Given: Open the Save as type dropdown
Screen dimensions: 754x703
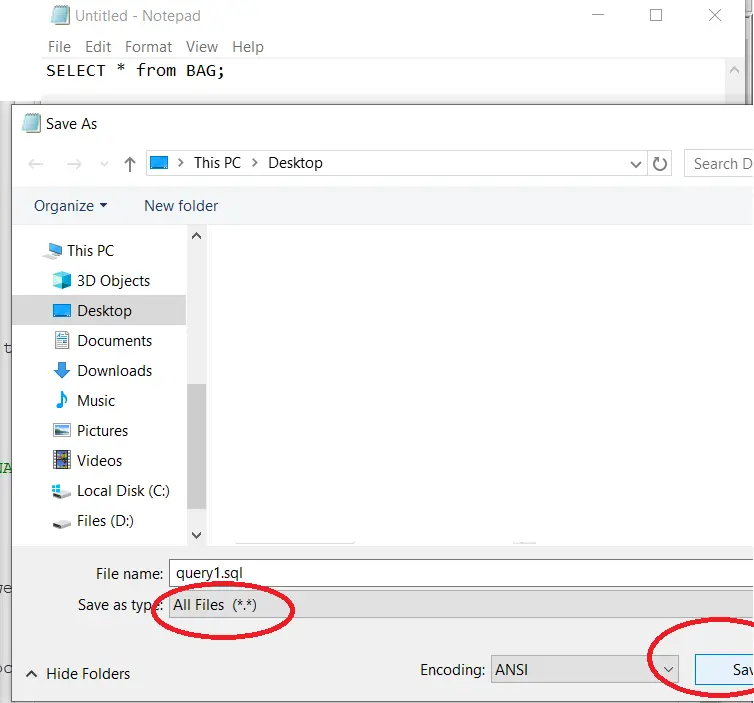Looking at the screenshot, I should coord(461,604).
